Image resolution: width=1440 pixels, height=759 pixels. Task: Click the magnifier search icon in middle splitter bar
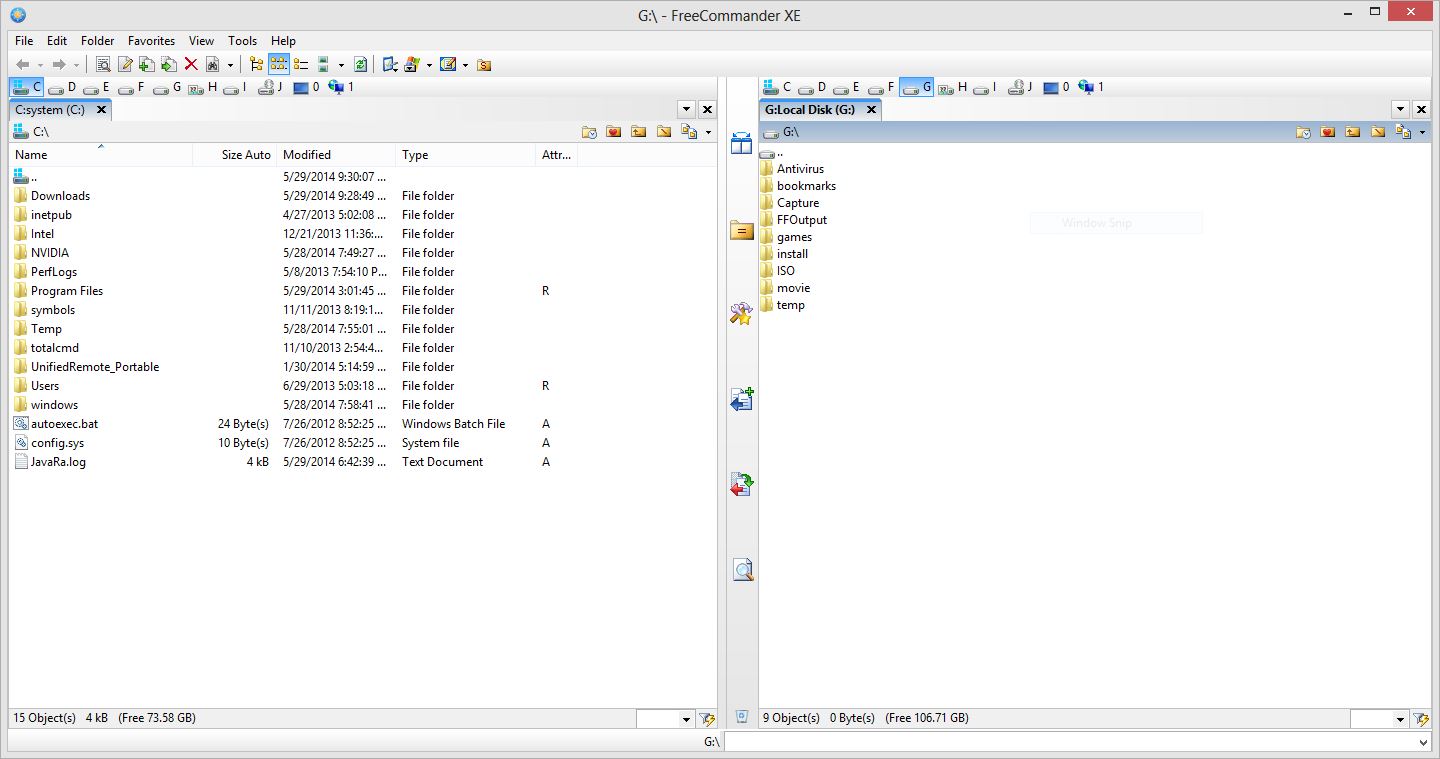742,570
